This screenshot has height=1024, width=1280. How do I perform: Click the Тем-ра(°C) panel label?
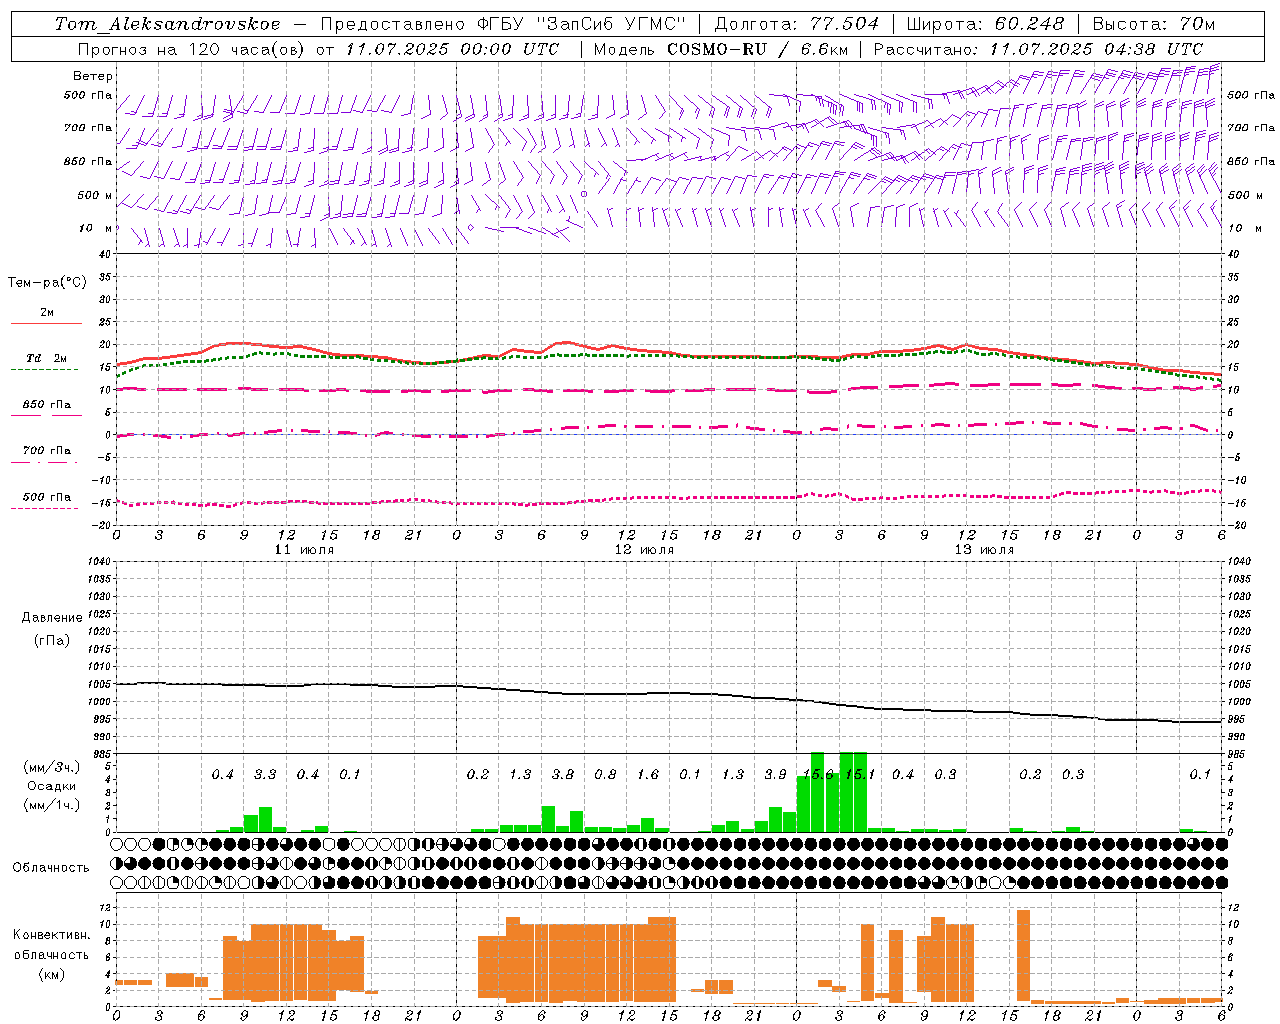(x=47, y=283)
